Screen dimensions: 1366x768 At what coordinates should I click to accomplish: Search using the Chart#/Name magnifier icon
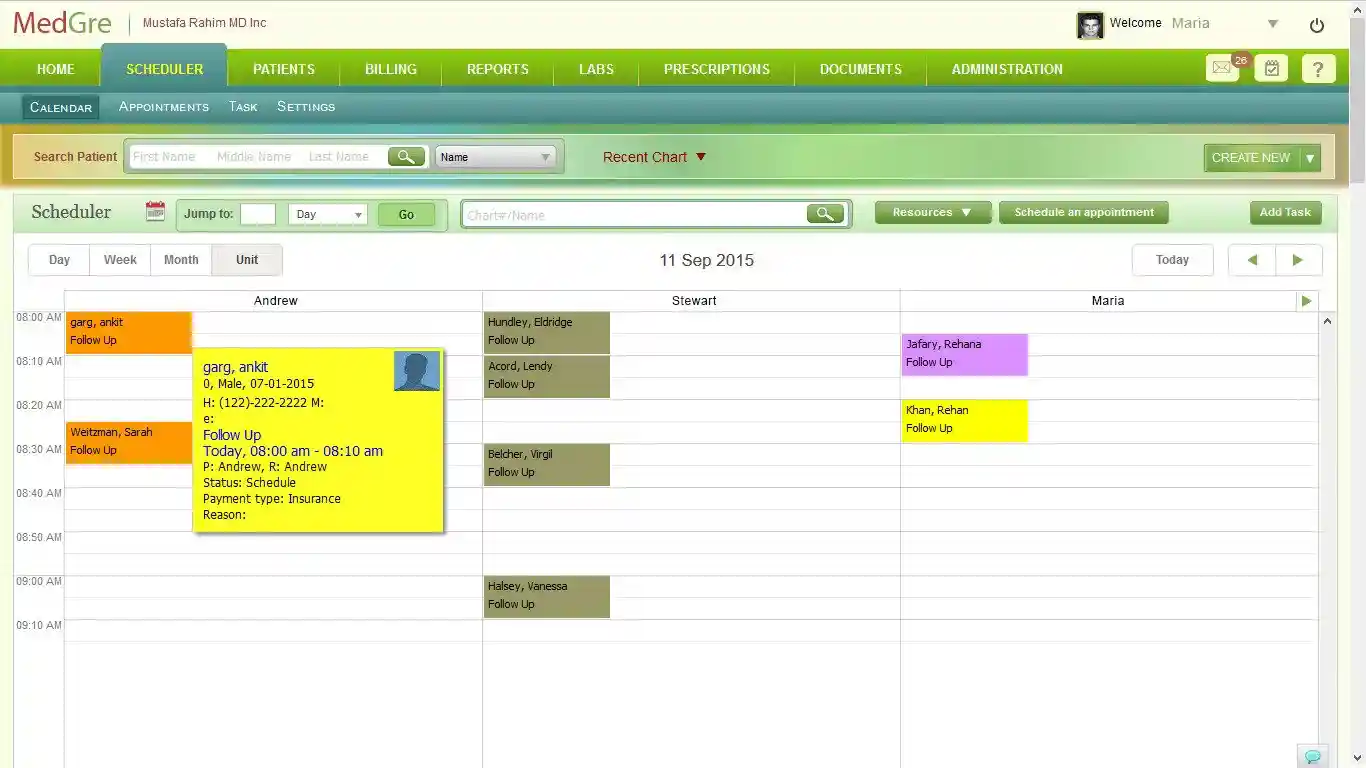click(x=826, y=213)
